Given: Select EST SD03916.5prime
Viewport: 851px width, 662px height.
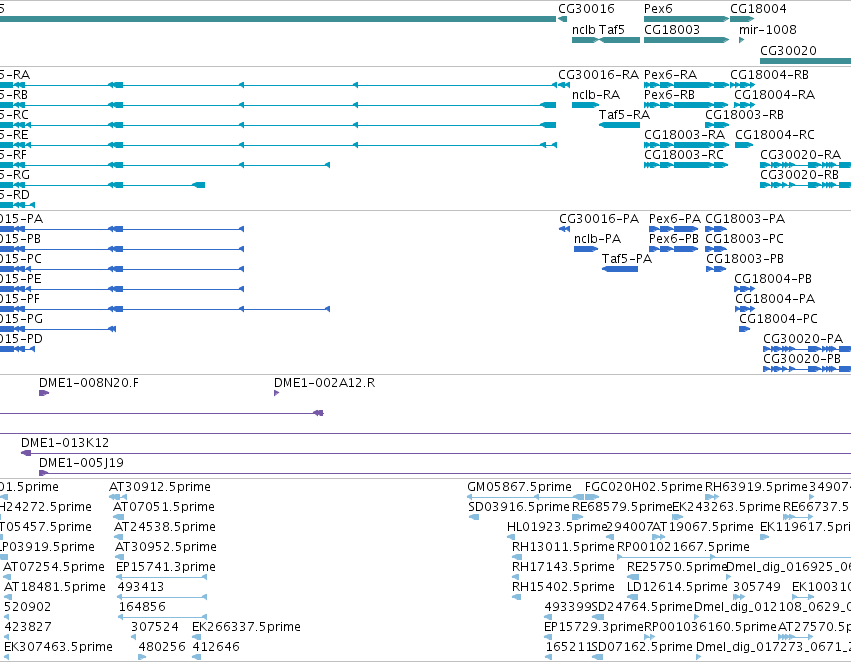Looking at the screenshot, I should click(x=518, y=507).
